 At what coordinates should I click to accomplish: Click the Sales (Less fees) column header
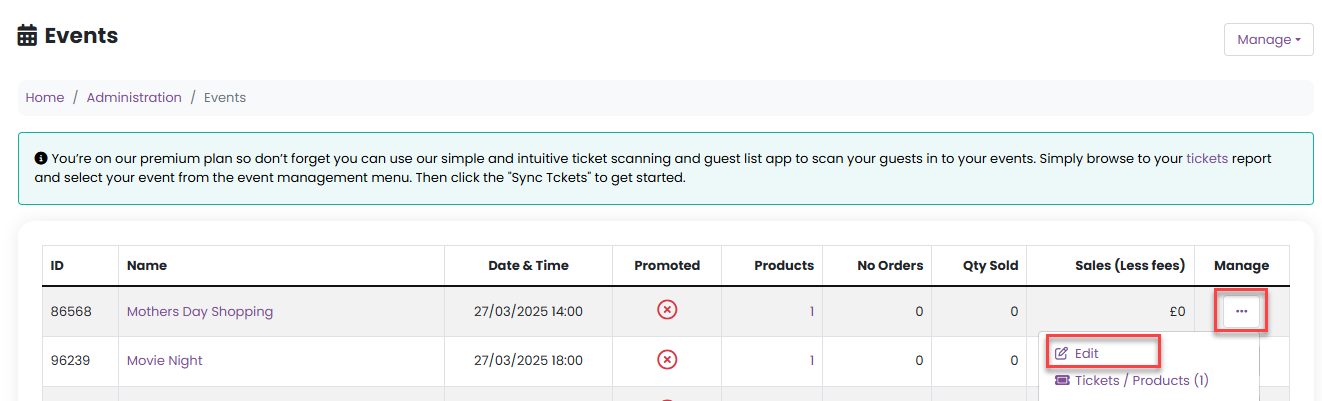[1129, 266]
